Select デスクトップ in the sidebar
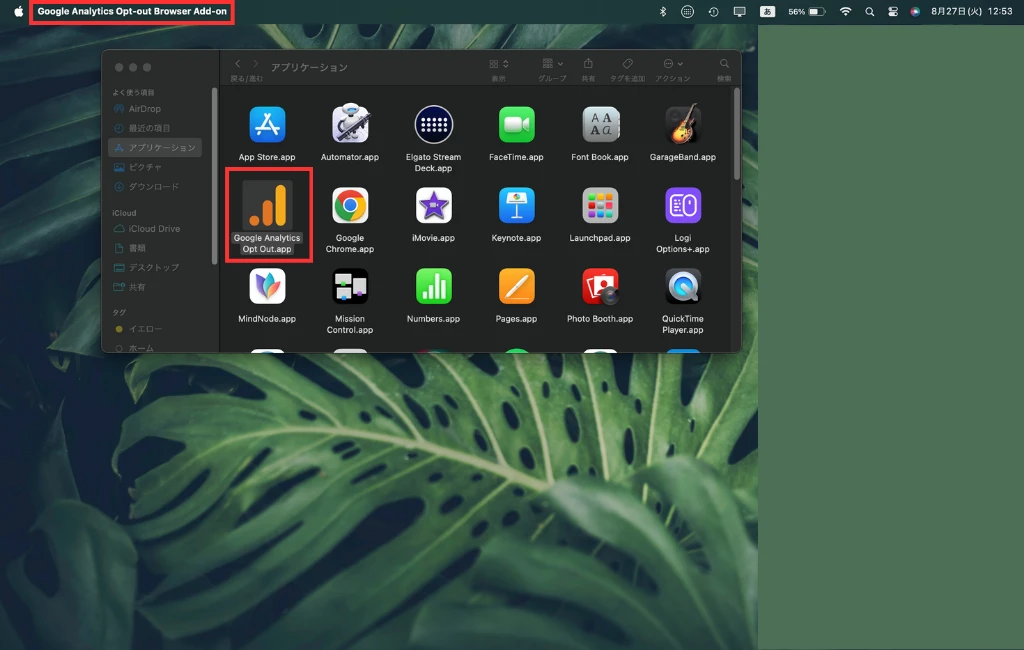 (155, 268)
